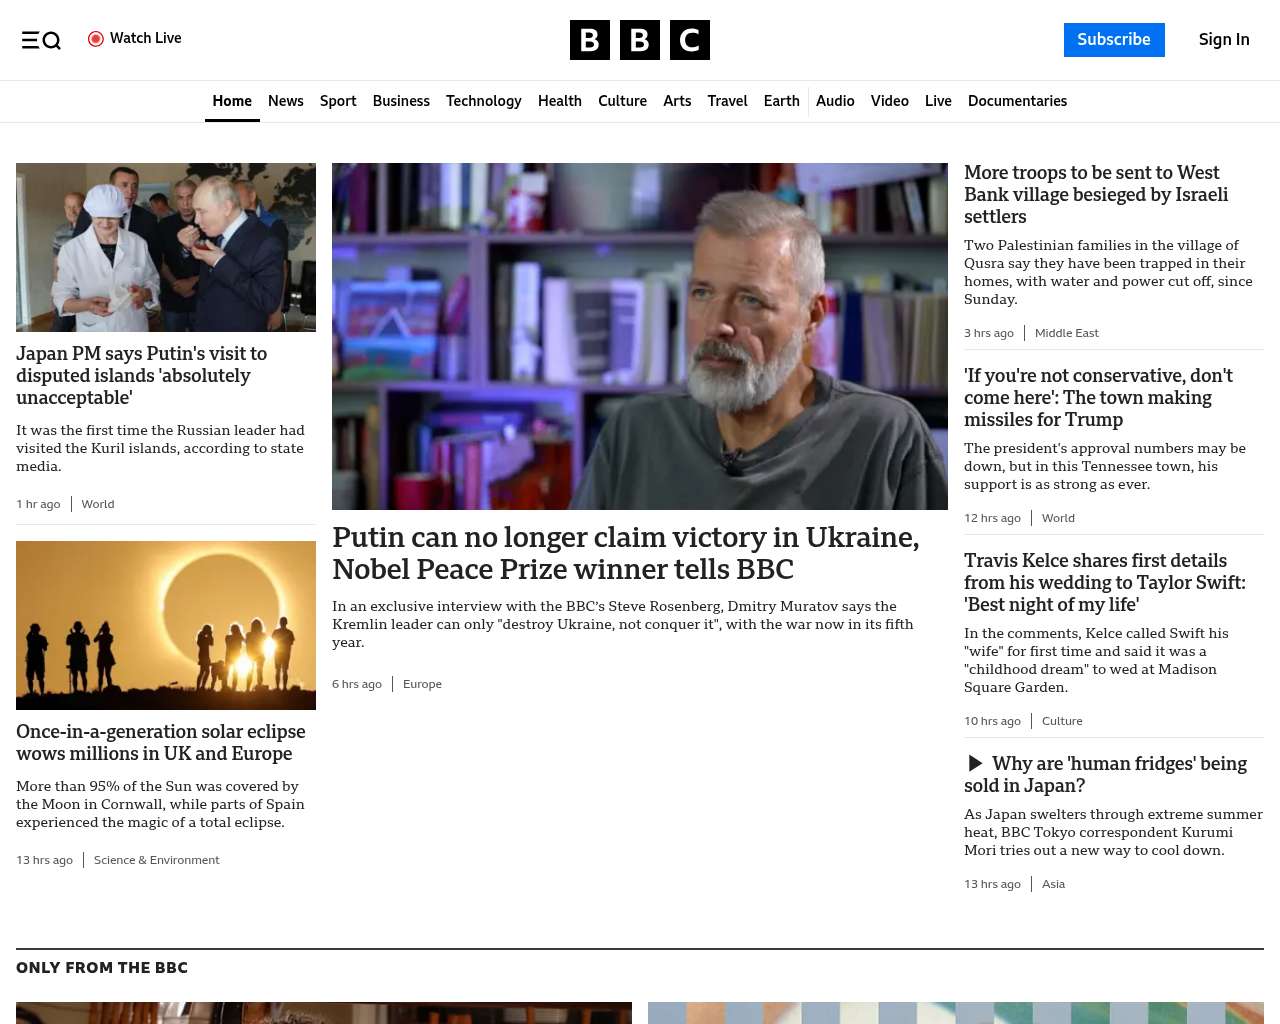
Task: Click World tag under Trump missiles story
Action: (1058, 518)
